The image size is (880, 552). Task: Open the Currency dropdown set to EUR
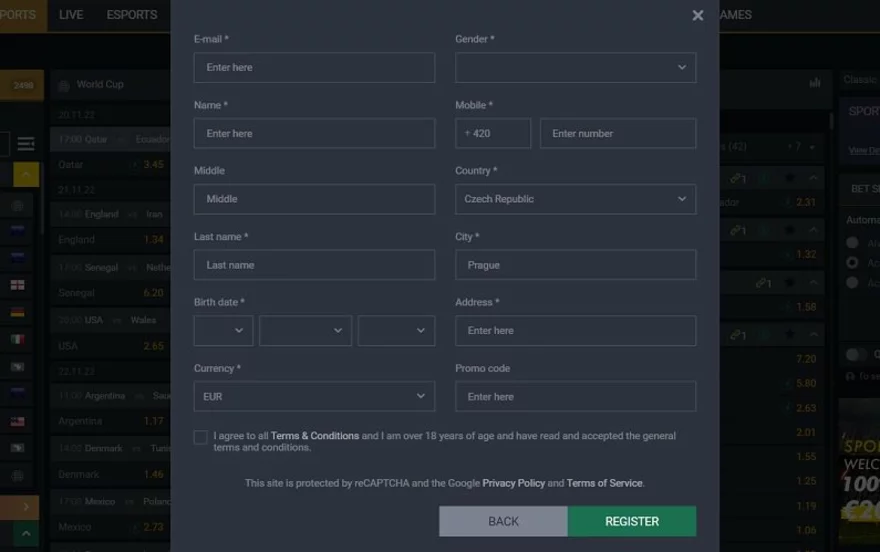314,397
